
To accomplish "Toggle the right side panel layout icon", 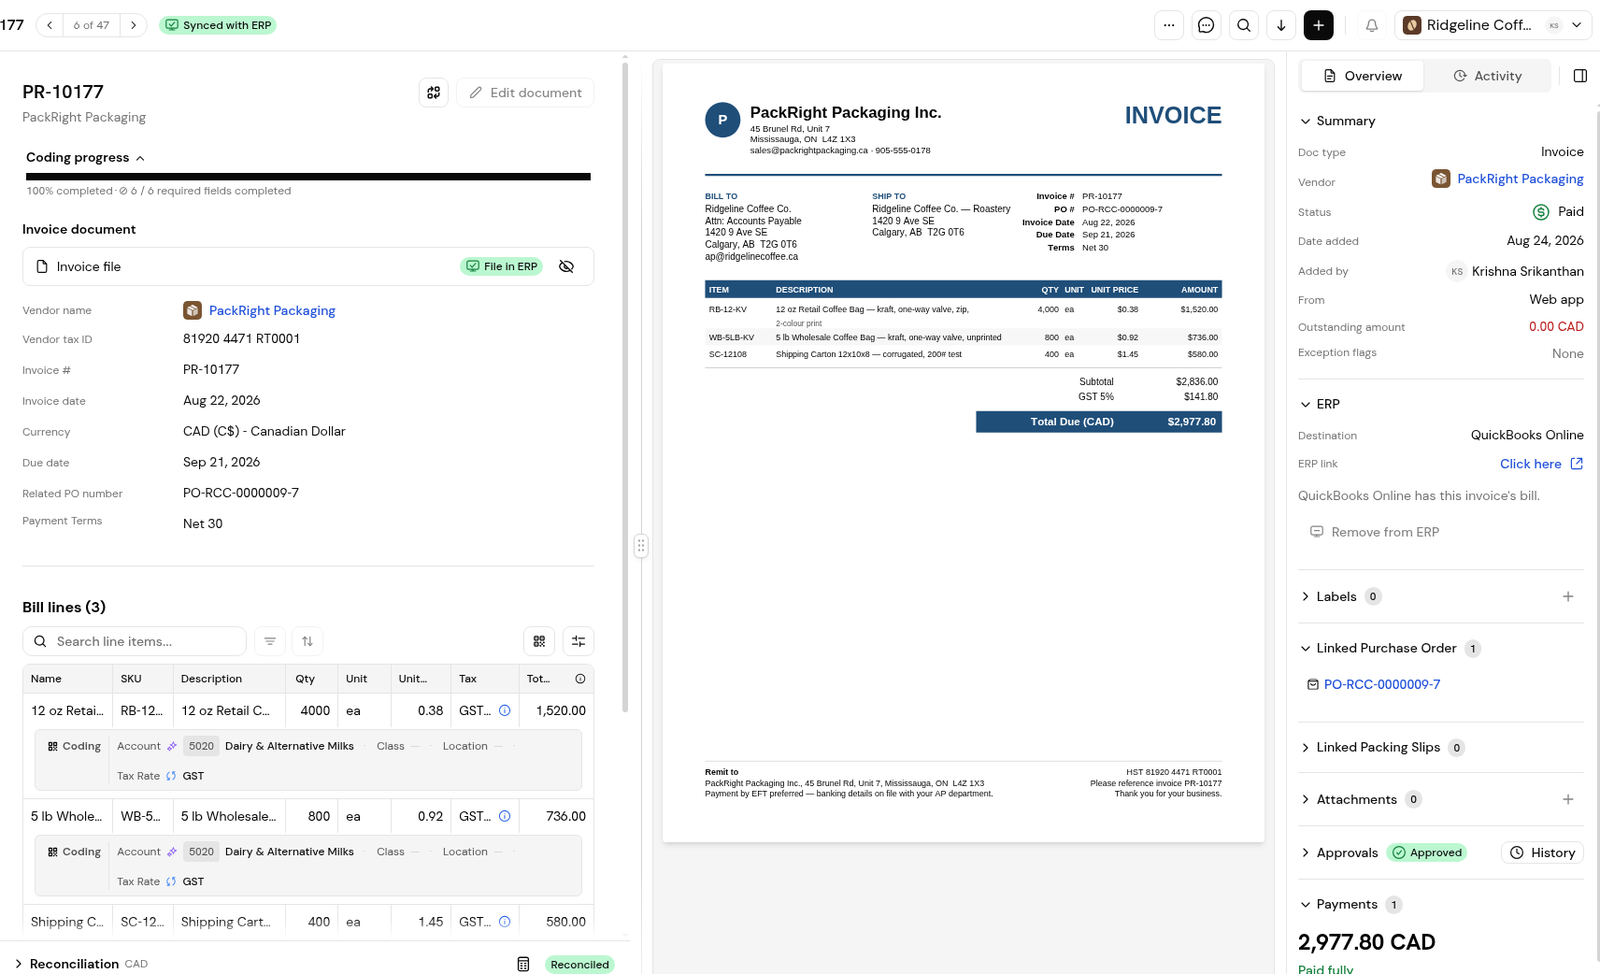I will [x=1580, y=76].
